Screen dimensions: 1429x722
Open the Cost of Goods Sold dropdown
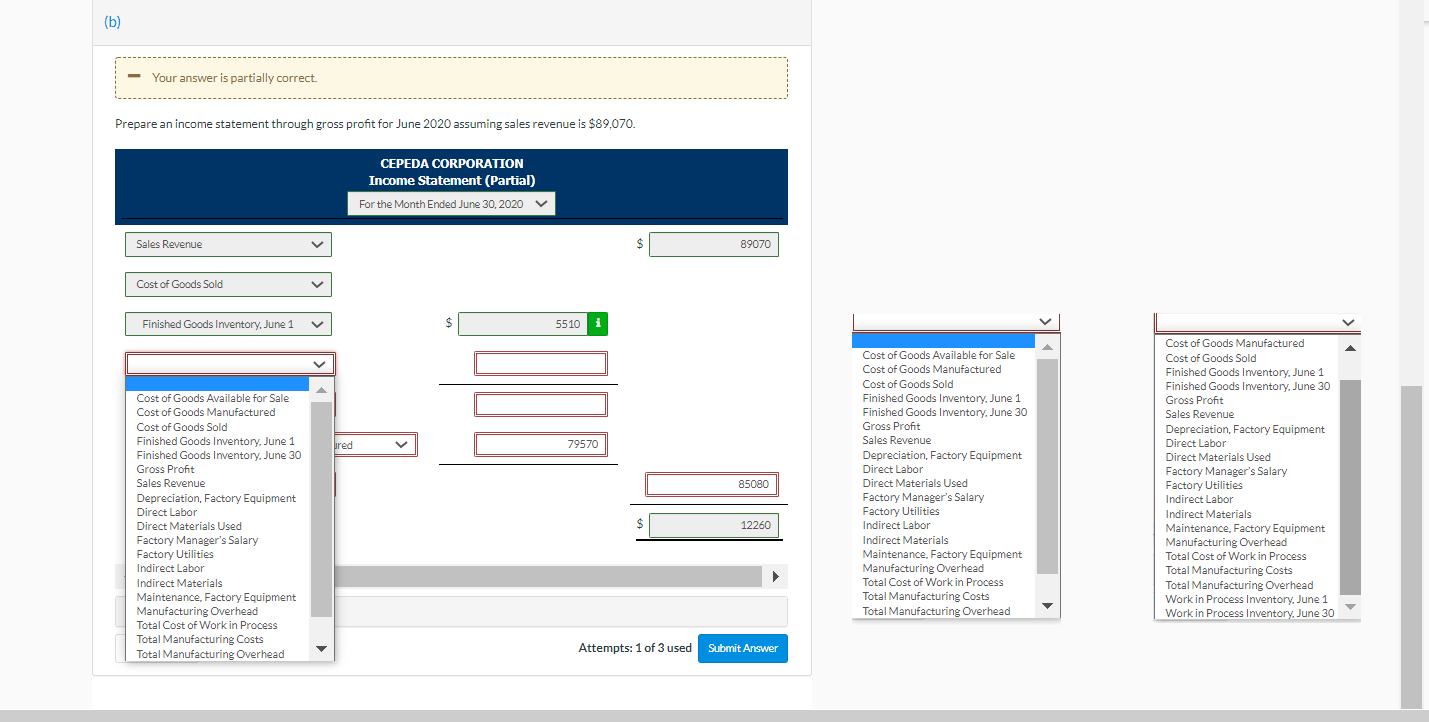pyautogui.click(x=228, y=284)
